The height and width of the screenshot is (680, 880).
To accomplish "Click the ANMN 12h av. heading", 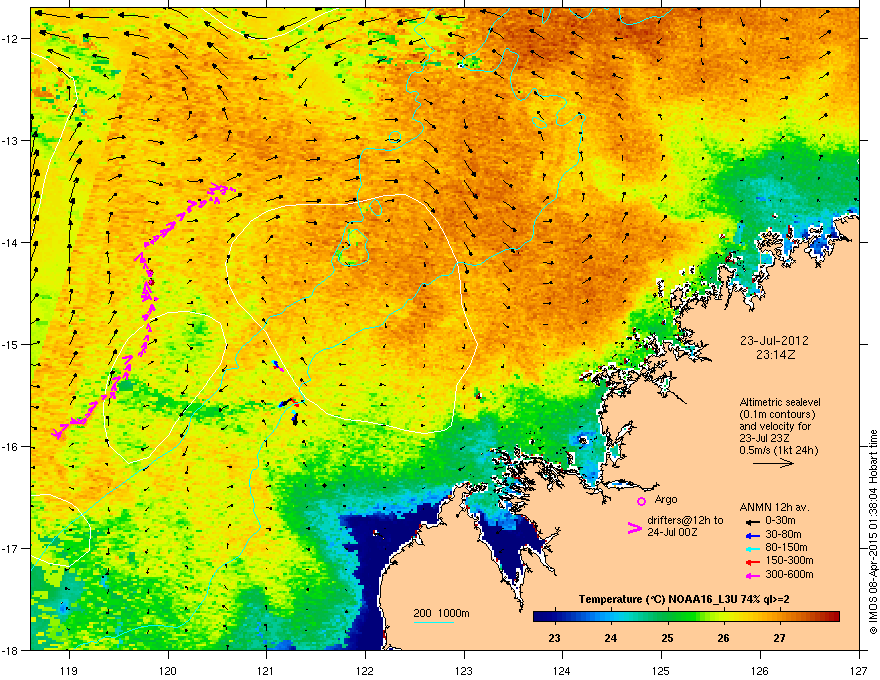I will (774, 507).
